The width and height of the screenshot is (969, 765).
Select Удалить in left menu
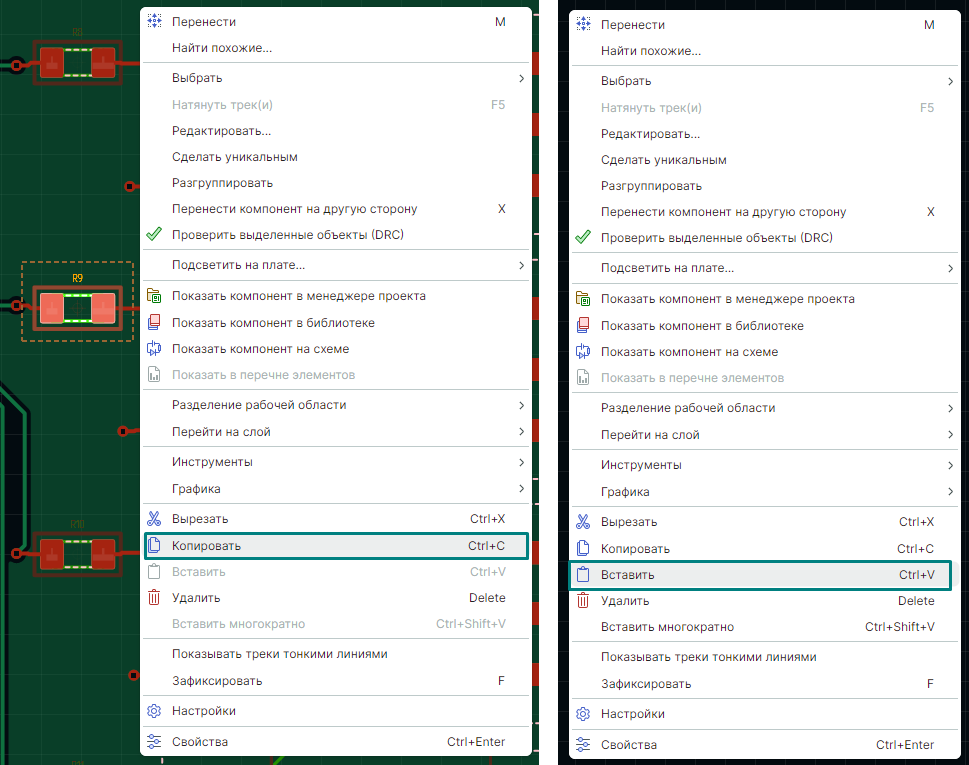[x=336, y=598]
